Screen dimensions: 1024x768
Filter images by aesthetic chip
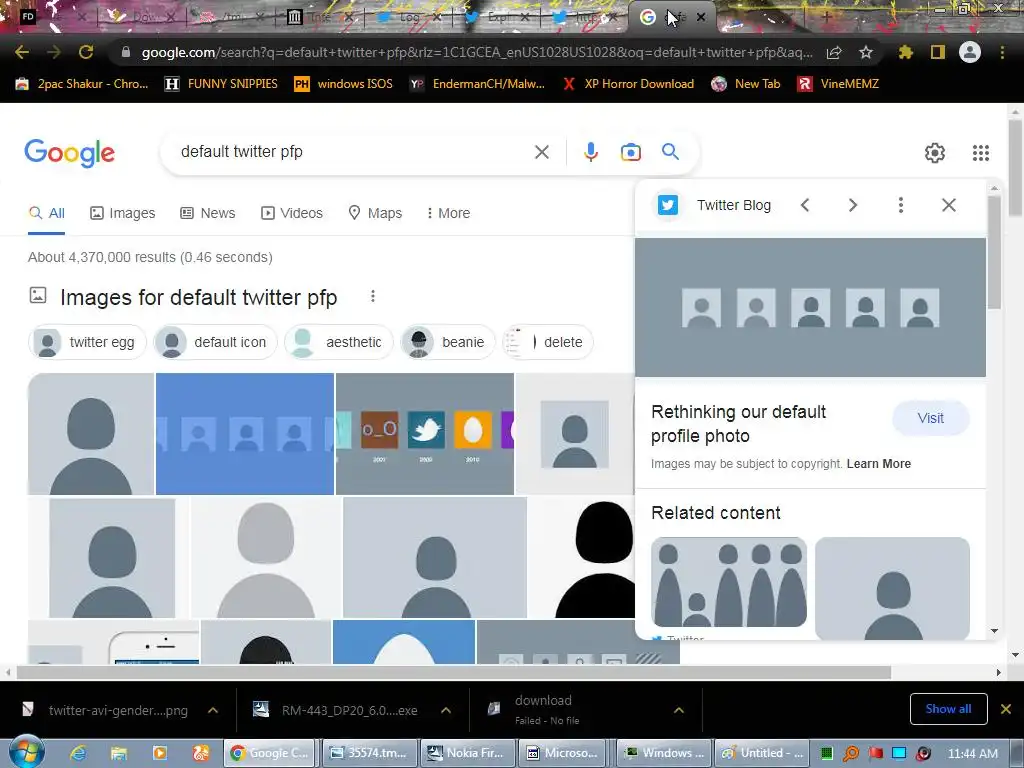(339, 342)
